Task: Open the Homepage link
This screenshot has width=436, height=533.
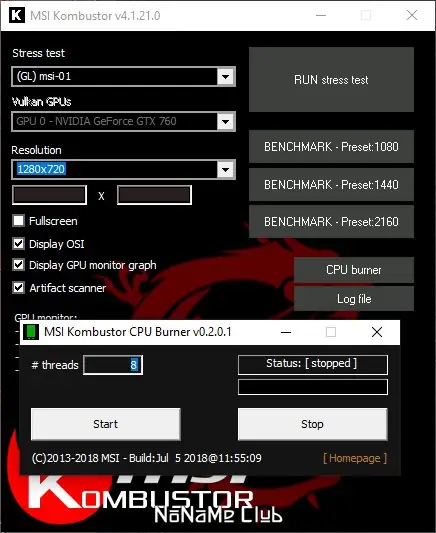Action: (x=355, y=458)
